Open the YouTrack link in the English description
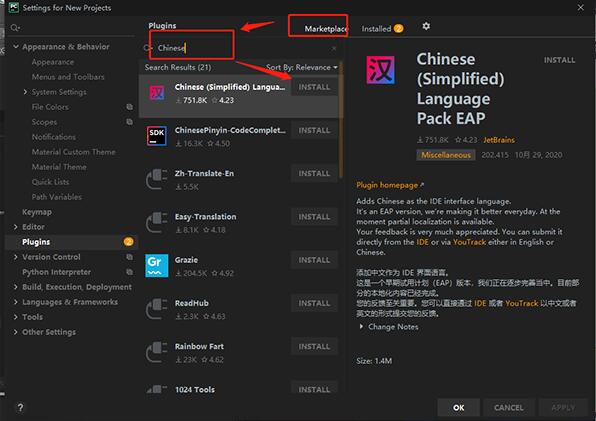596x421 pixels. point(469,242)
